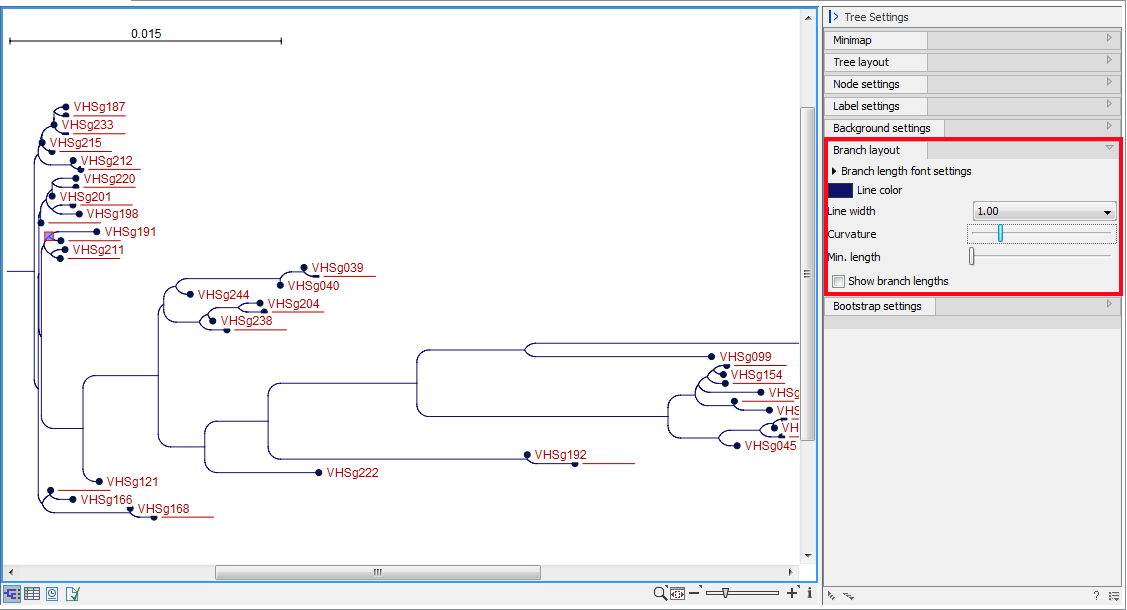
Task: Select the phylogenetic tree view icon
Action: (x=11, y=593)
